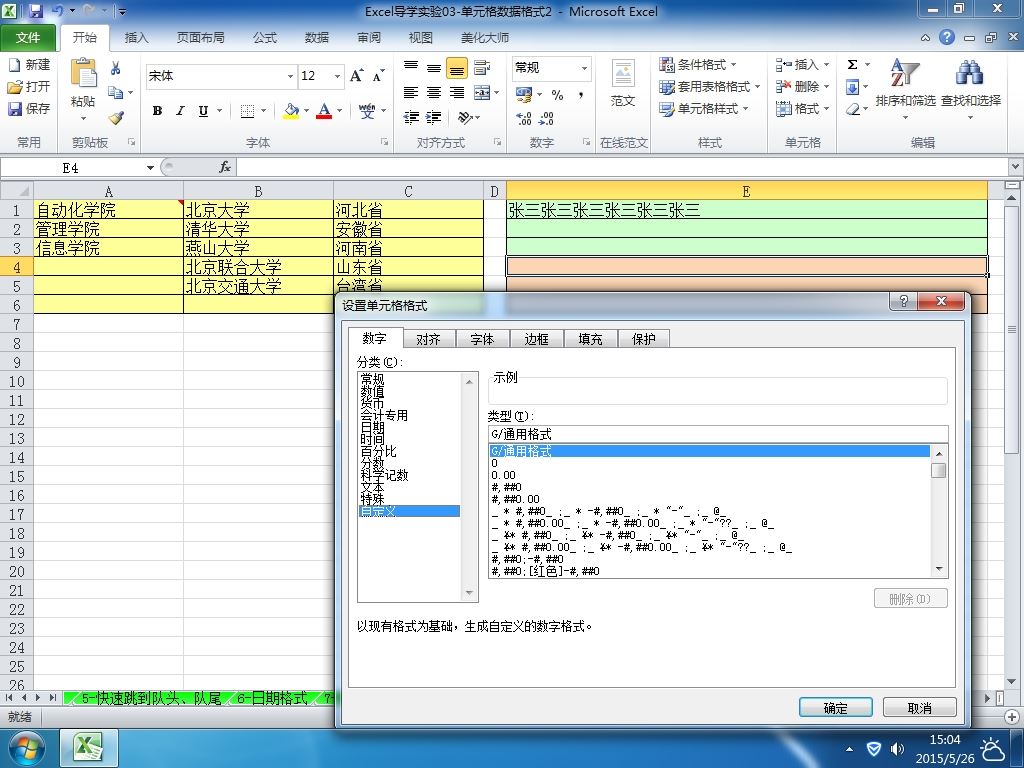Align text to top of cell
Viewport: 1024px width, 768px height.
point(411,67)
